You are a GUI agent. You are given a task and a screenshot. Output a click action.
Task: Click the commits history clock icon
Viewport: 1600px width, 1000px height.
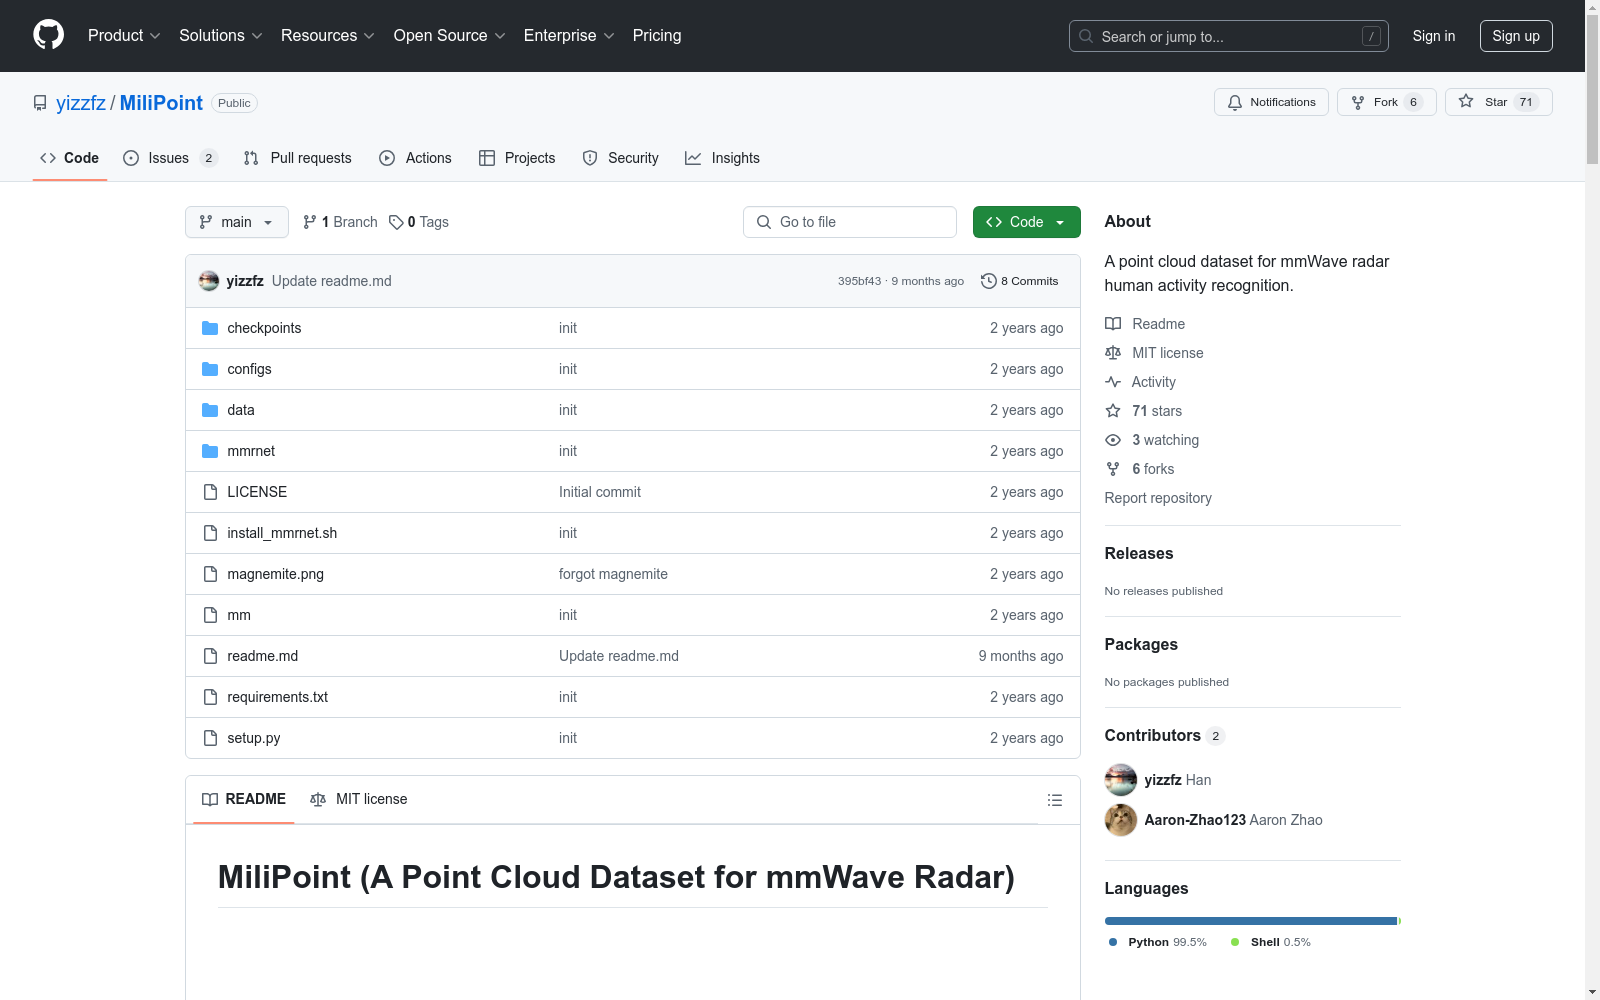[x=989, y=281]
